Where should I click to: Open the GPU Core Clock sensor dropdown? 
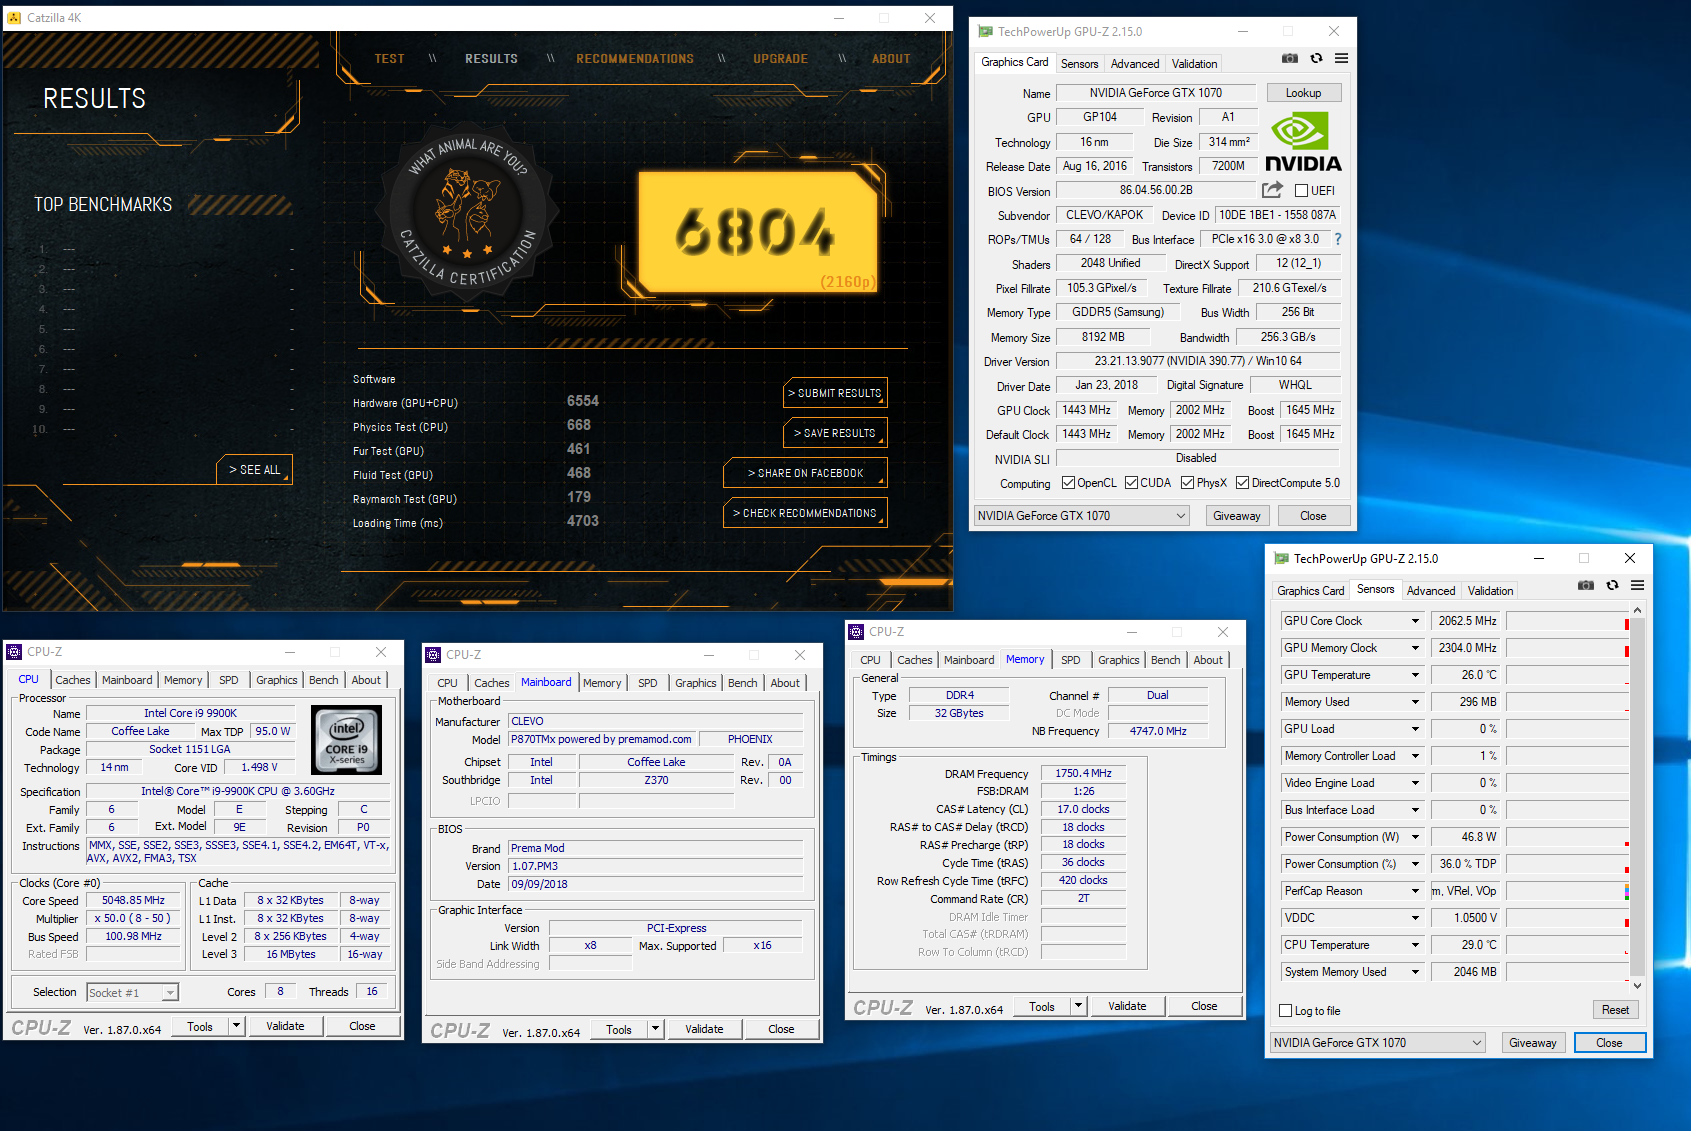(x=1415, y=621)
